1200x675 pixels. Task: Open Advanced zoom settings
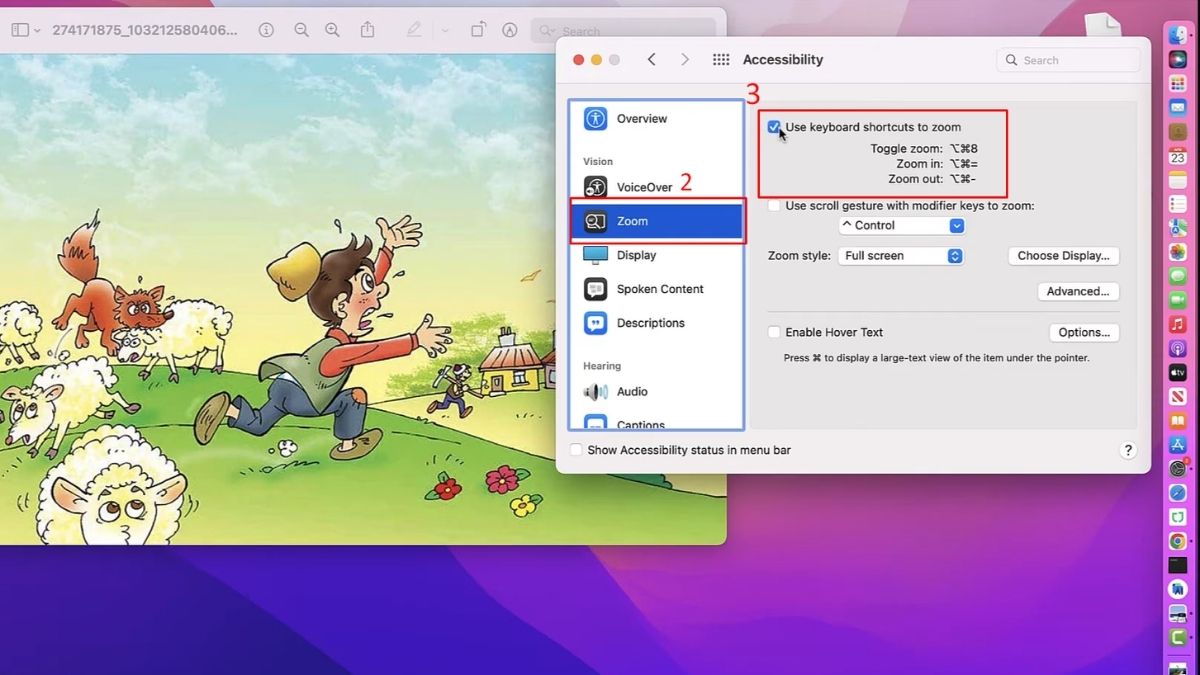pyautogui.click(x=1078, y=292)
